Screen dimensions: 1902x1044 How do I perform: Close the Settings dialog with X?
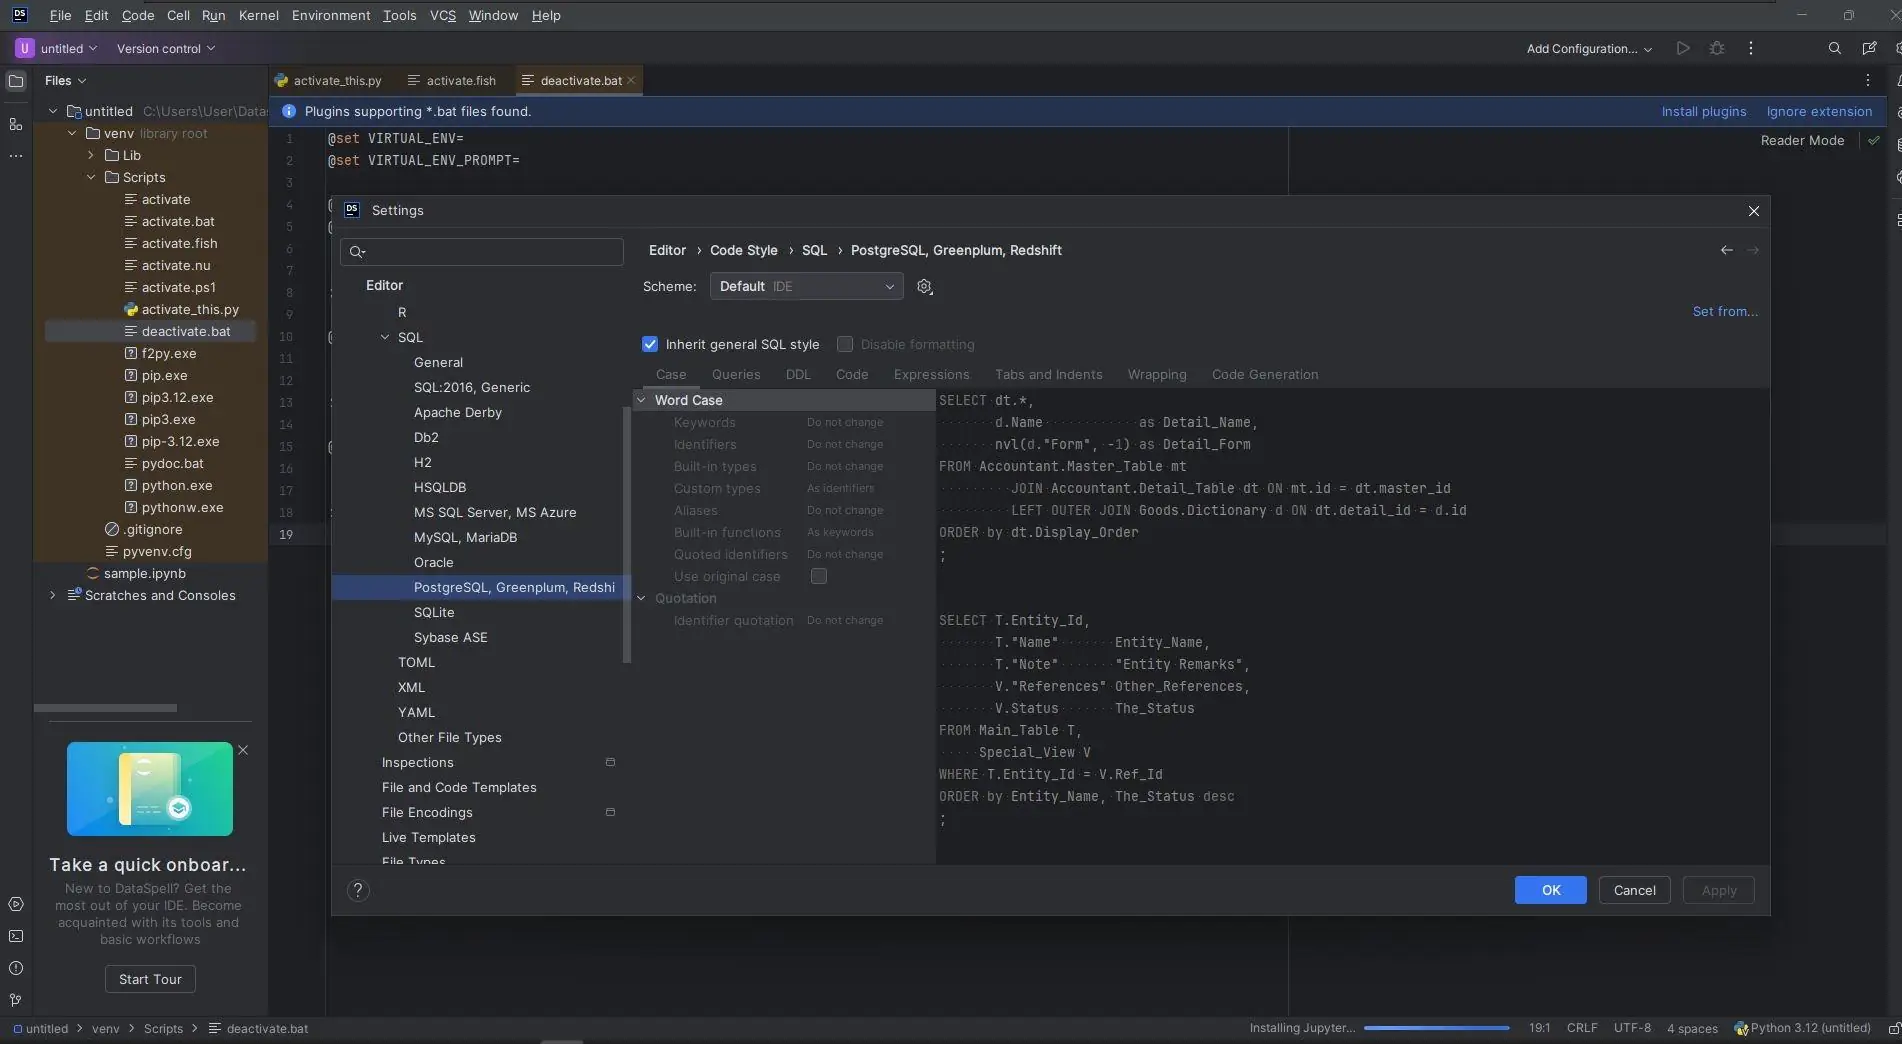point(1753,211)
